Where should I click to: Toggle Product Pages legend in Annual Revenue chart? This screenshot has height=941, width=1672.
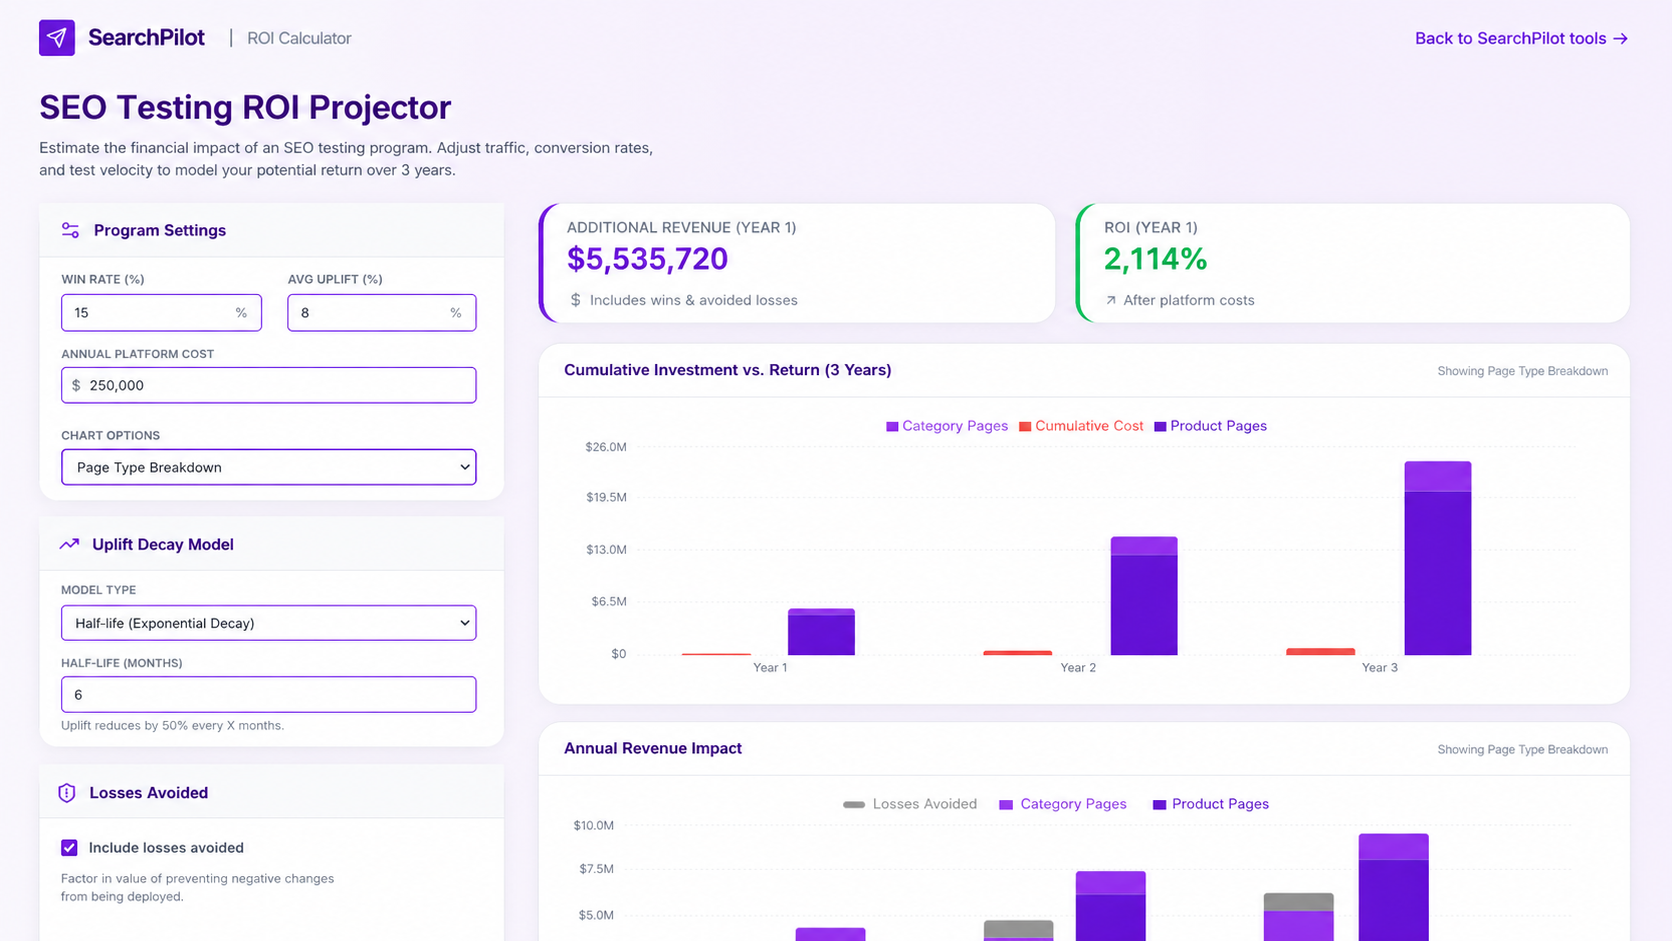[1210, 804]
